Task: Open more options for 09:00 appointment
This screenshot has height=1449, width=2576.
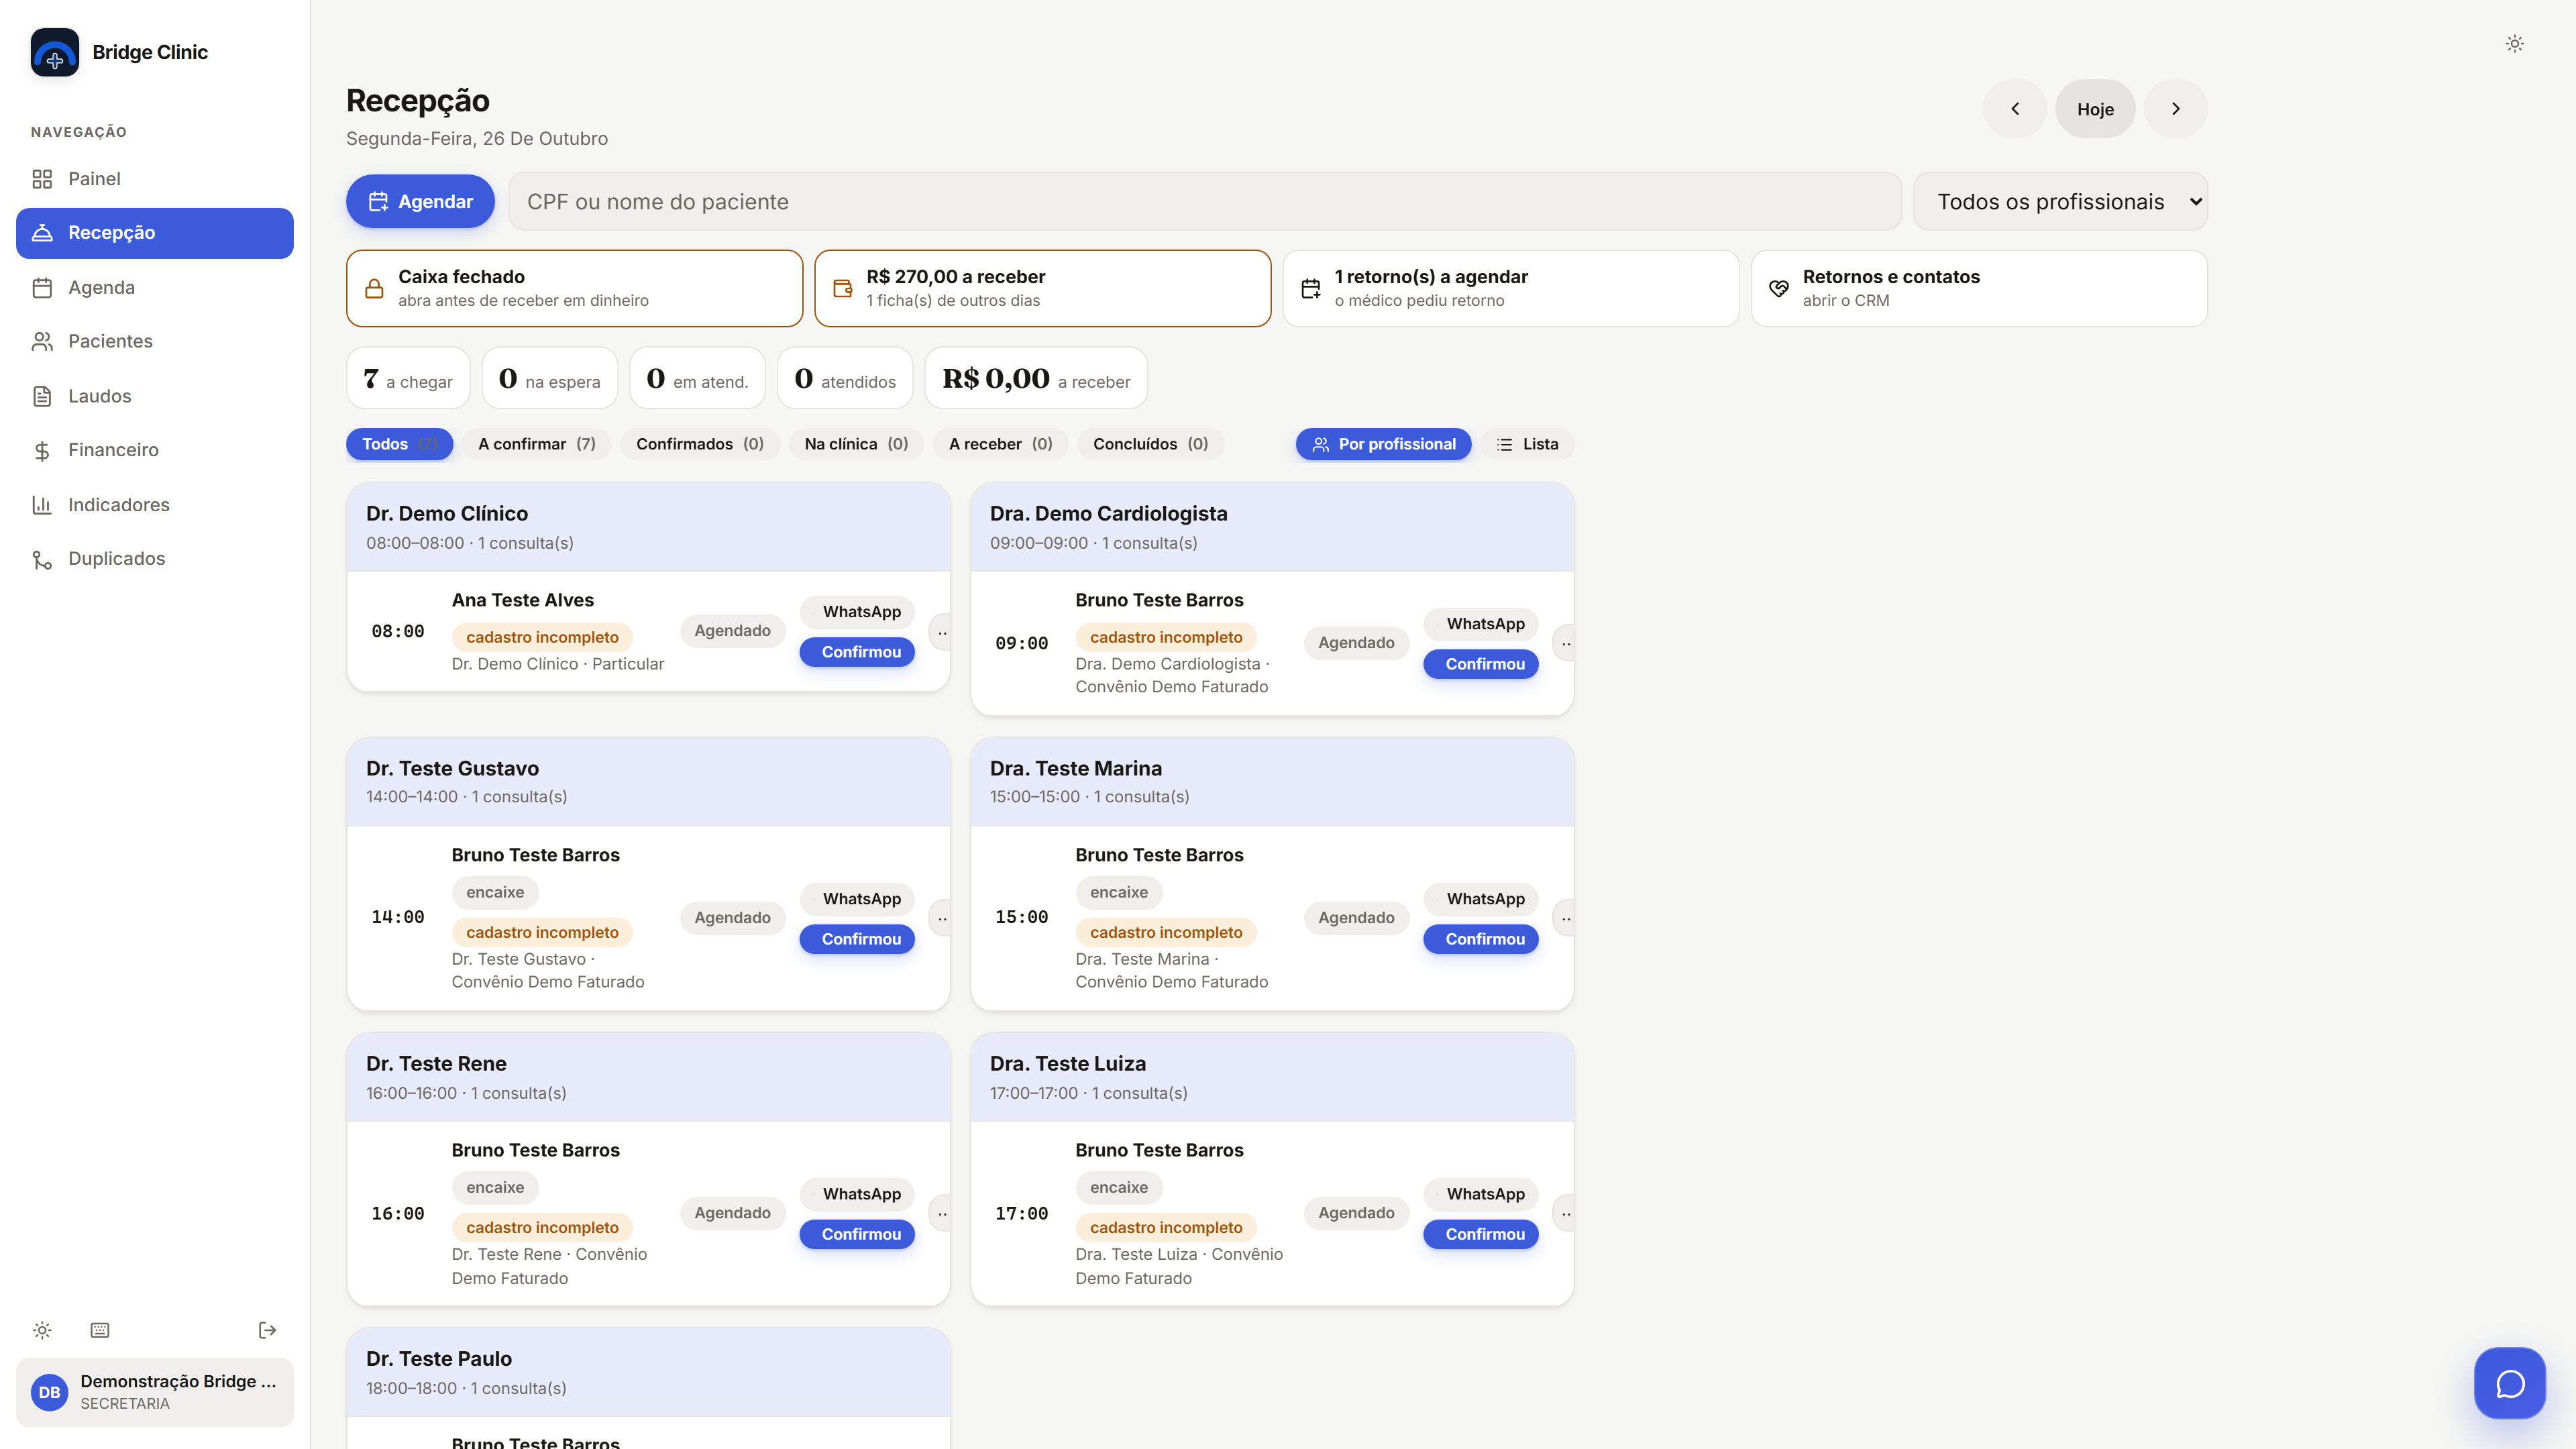Action: pos(1565,644)
